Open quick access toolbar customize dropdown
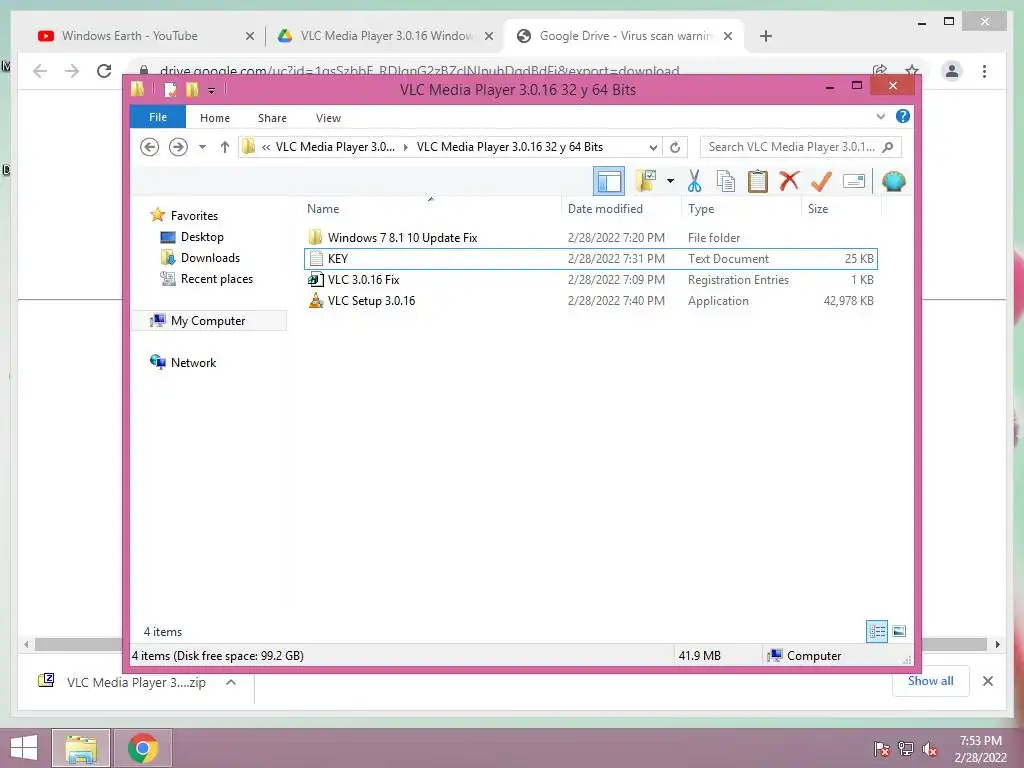The height and width of the screenshot is (768, 1024). [212, 90]
